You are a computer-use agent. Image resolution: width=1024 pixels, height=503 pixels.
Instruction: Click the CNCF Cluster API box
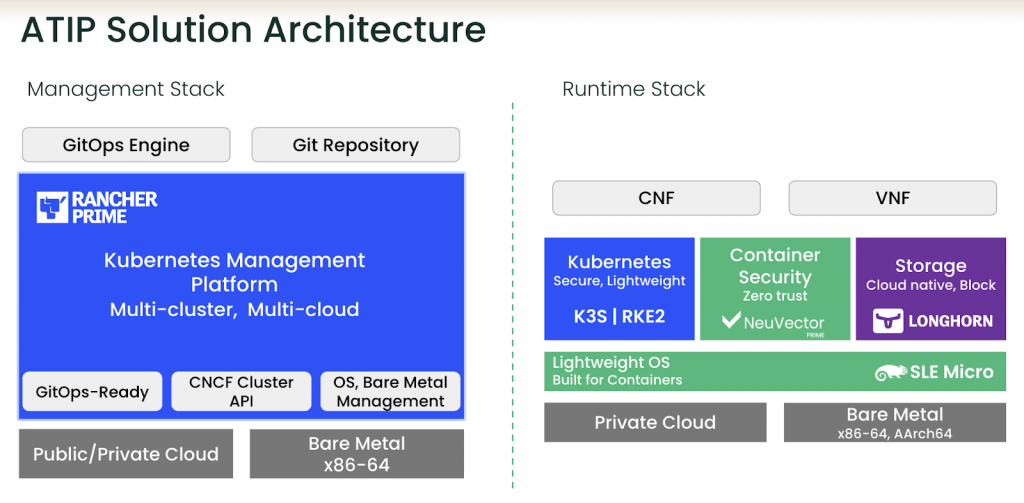click(241, 391)
